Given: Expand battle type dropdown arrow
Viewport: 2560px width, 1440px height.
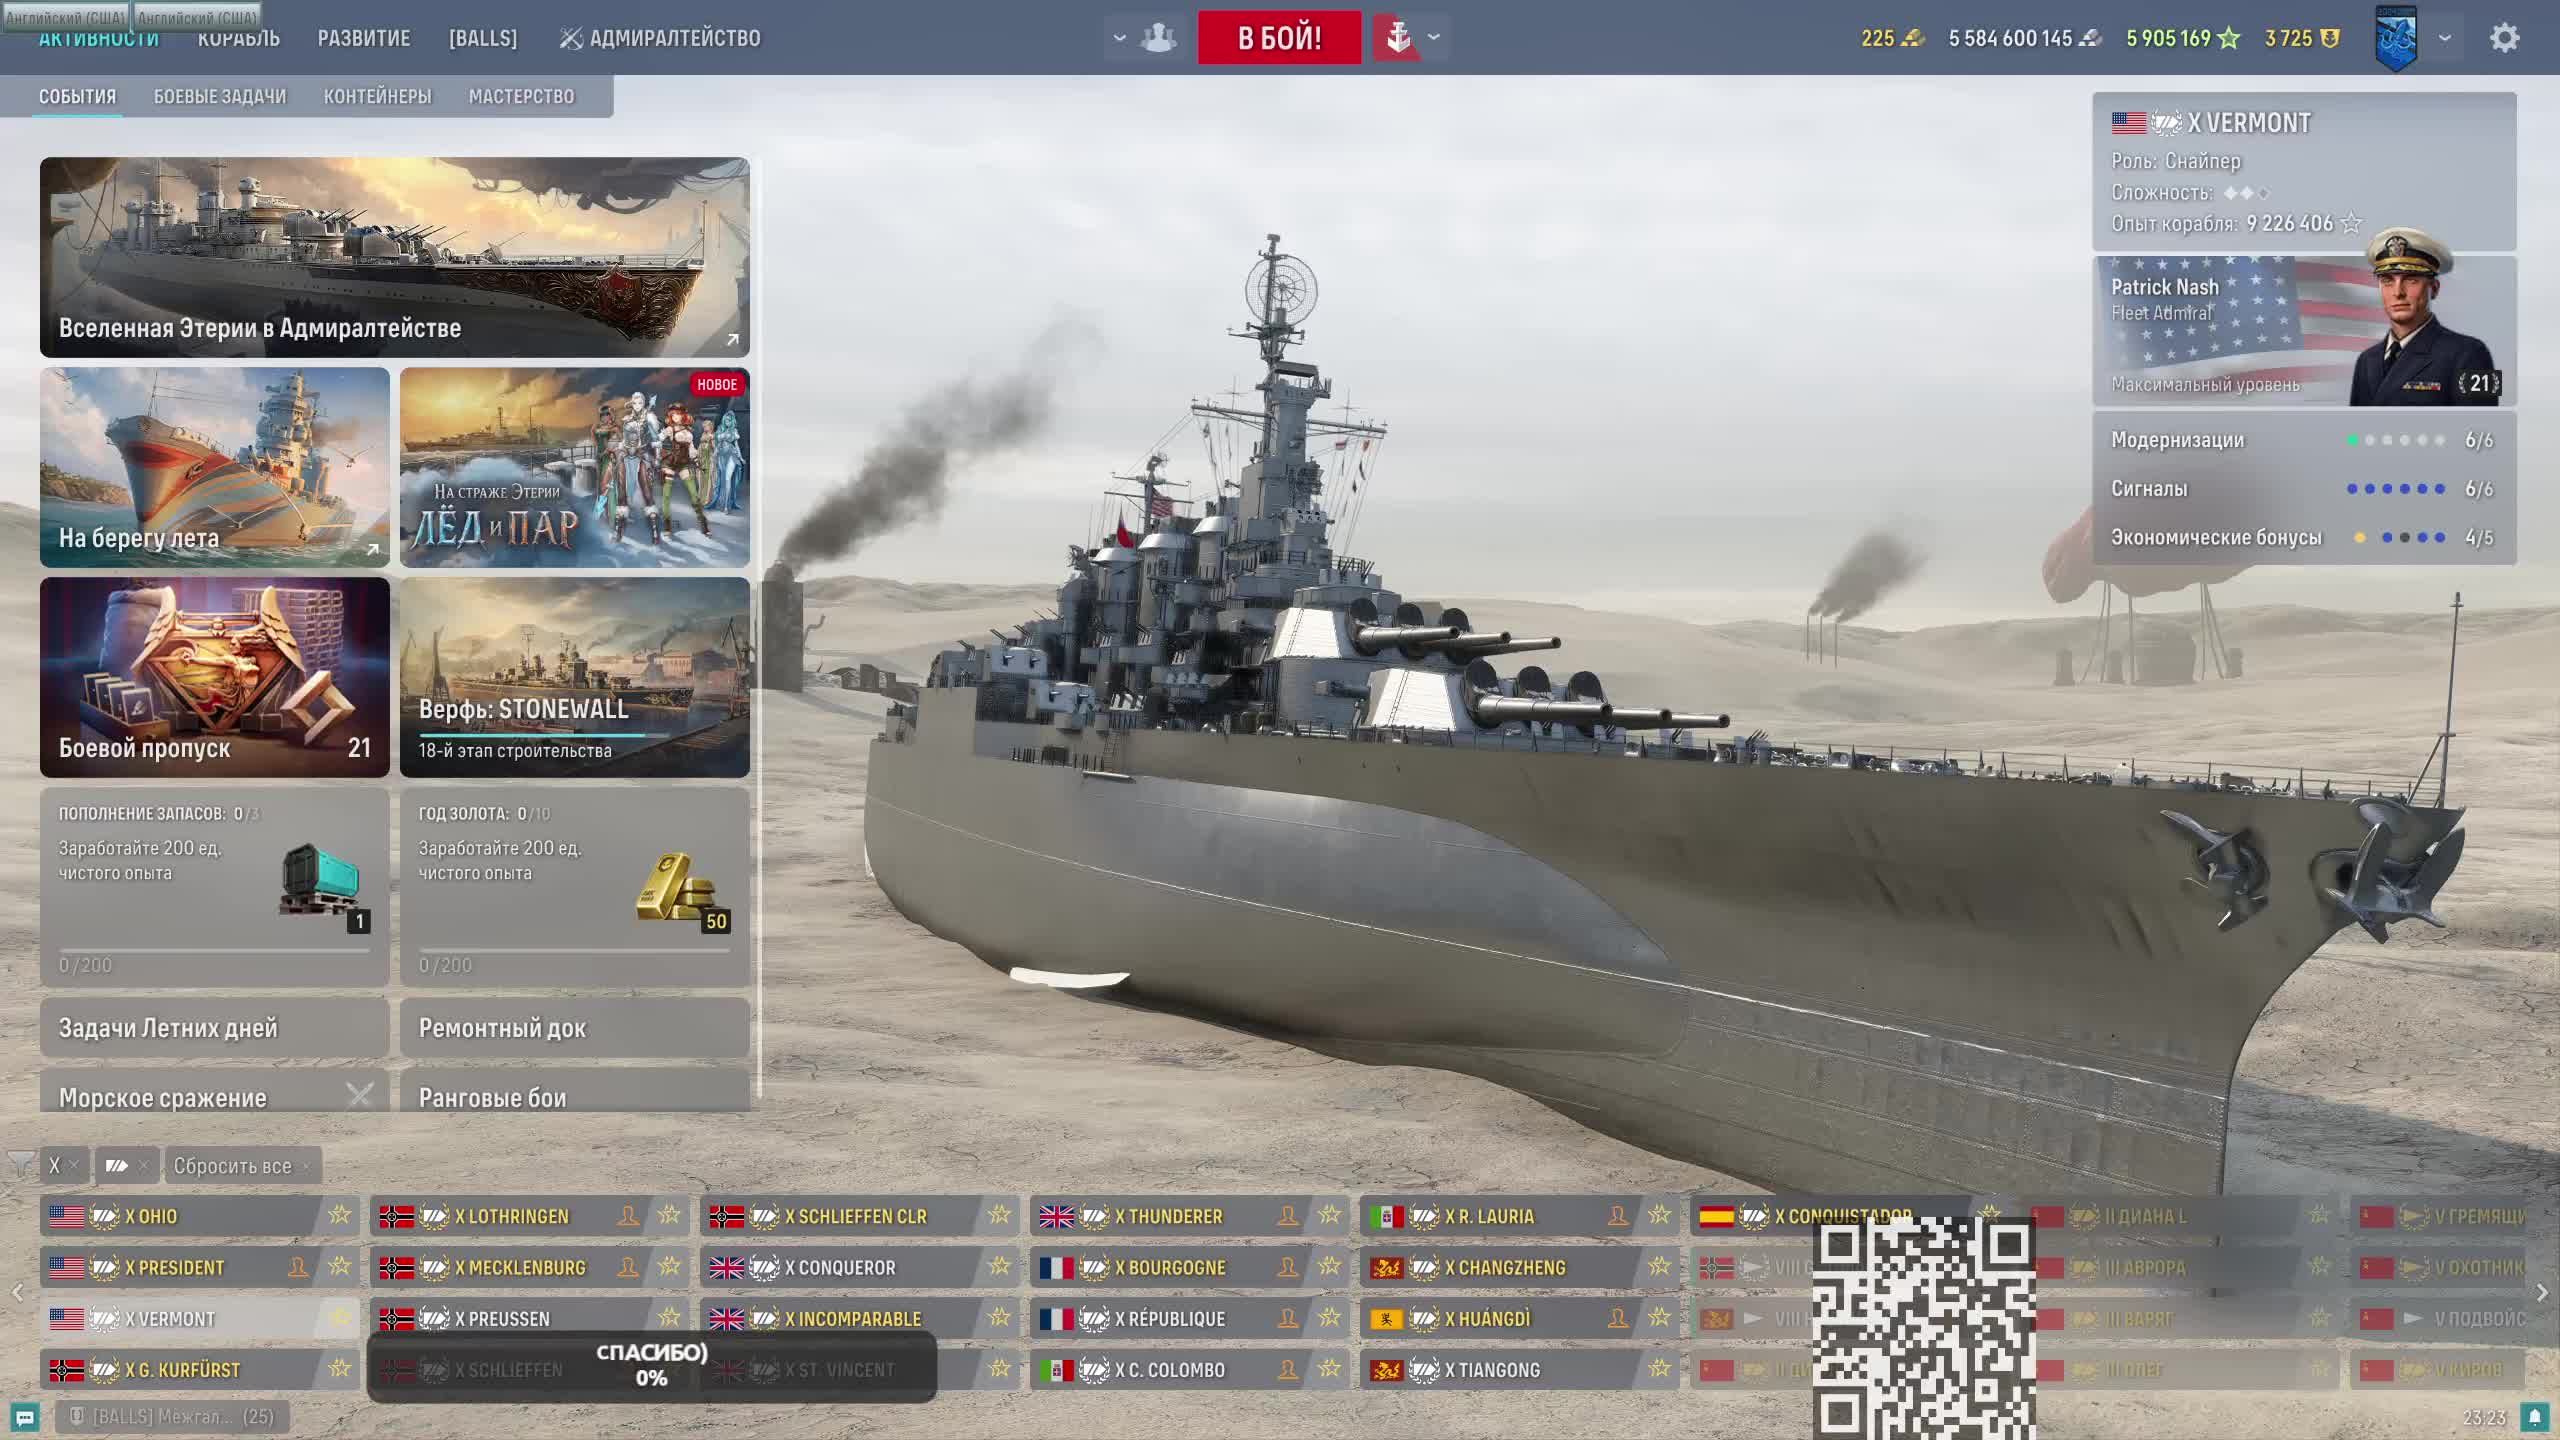Looking at the screenshot, I should (1434, 38).
